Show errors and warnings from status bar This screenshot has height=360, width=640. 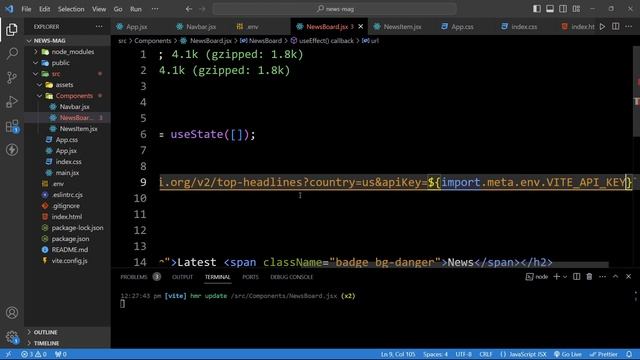pos(33,354)
